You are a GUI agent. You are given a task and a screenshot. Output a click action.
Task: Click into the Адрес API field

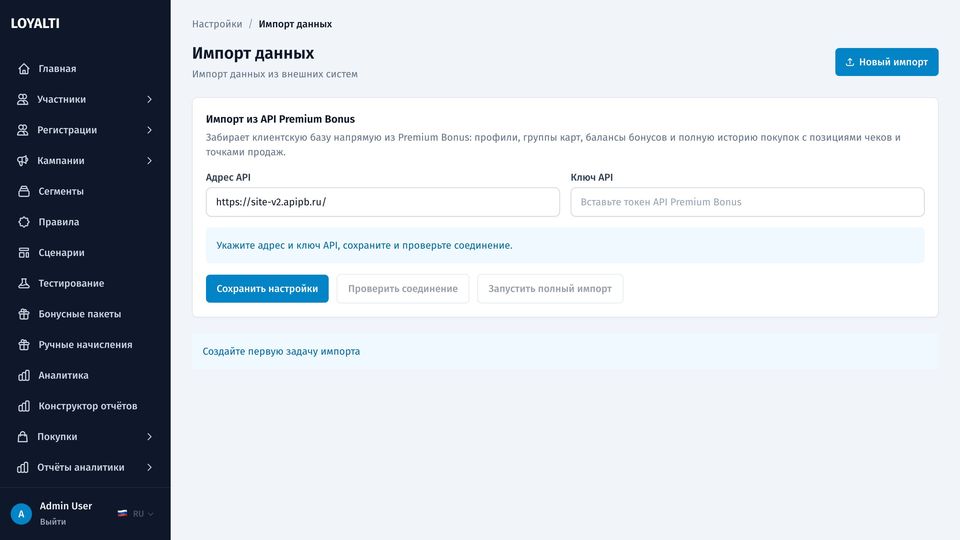(x=383, y=202)
